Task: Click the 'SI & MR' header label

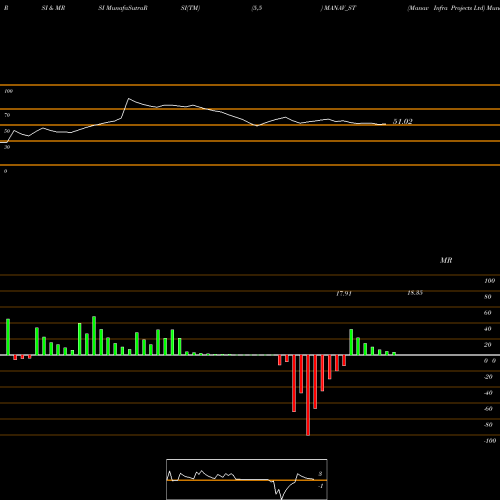Action: [53, 8]
